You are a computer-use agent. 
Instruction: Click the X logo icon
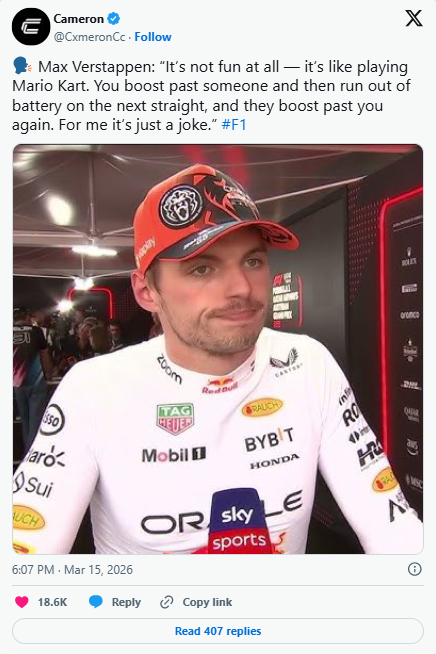(x=414, y=18)
